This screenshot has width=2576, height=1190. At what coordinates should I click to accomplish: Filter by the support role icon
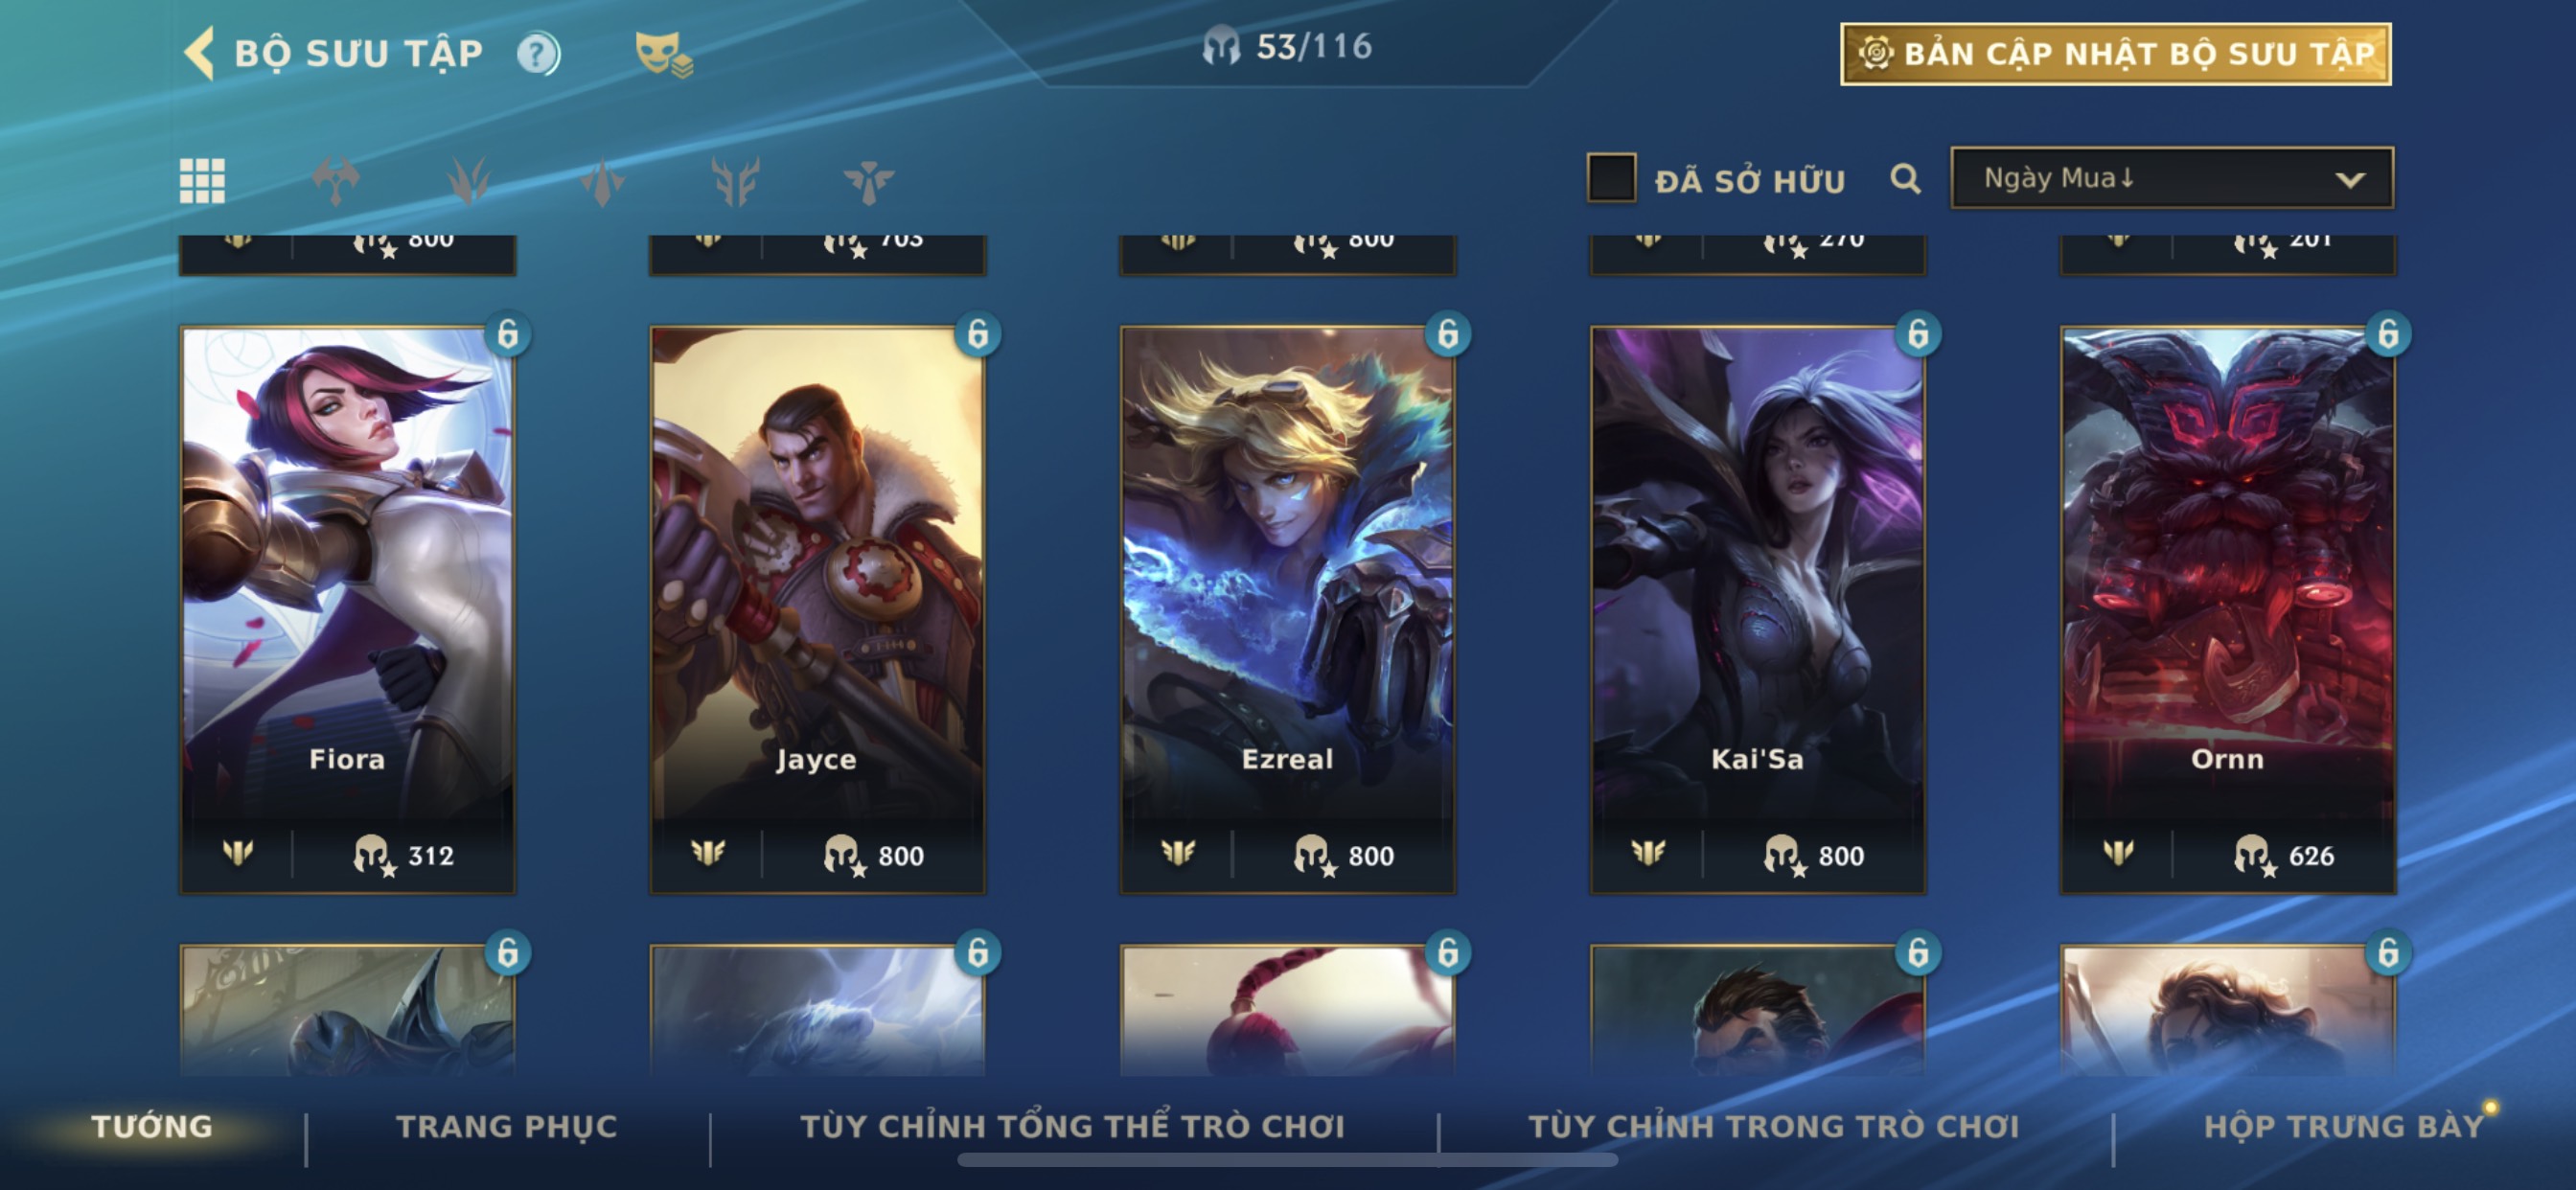point(868,182)
